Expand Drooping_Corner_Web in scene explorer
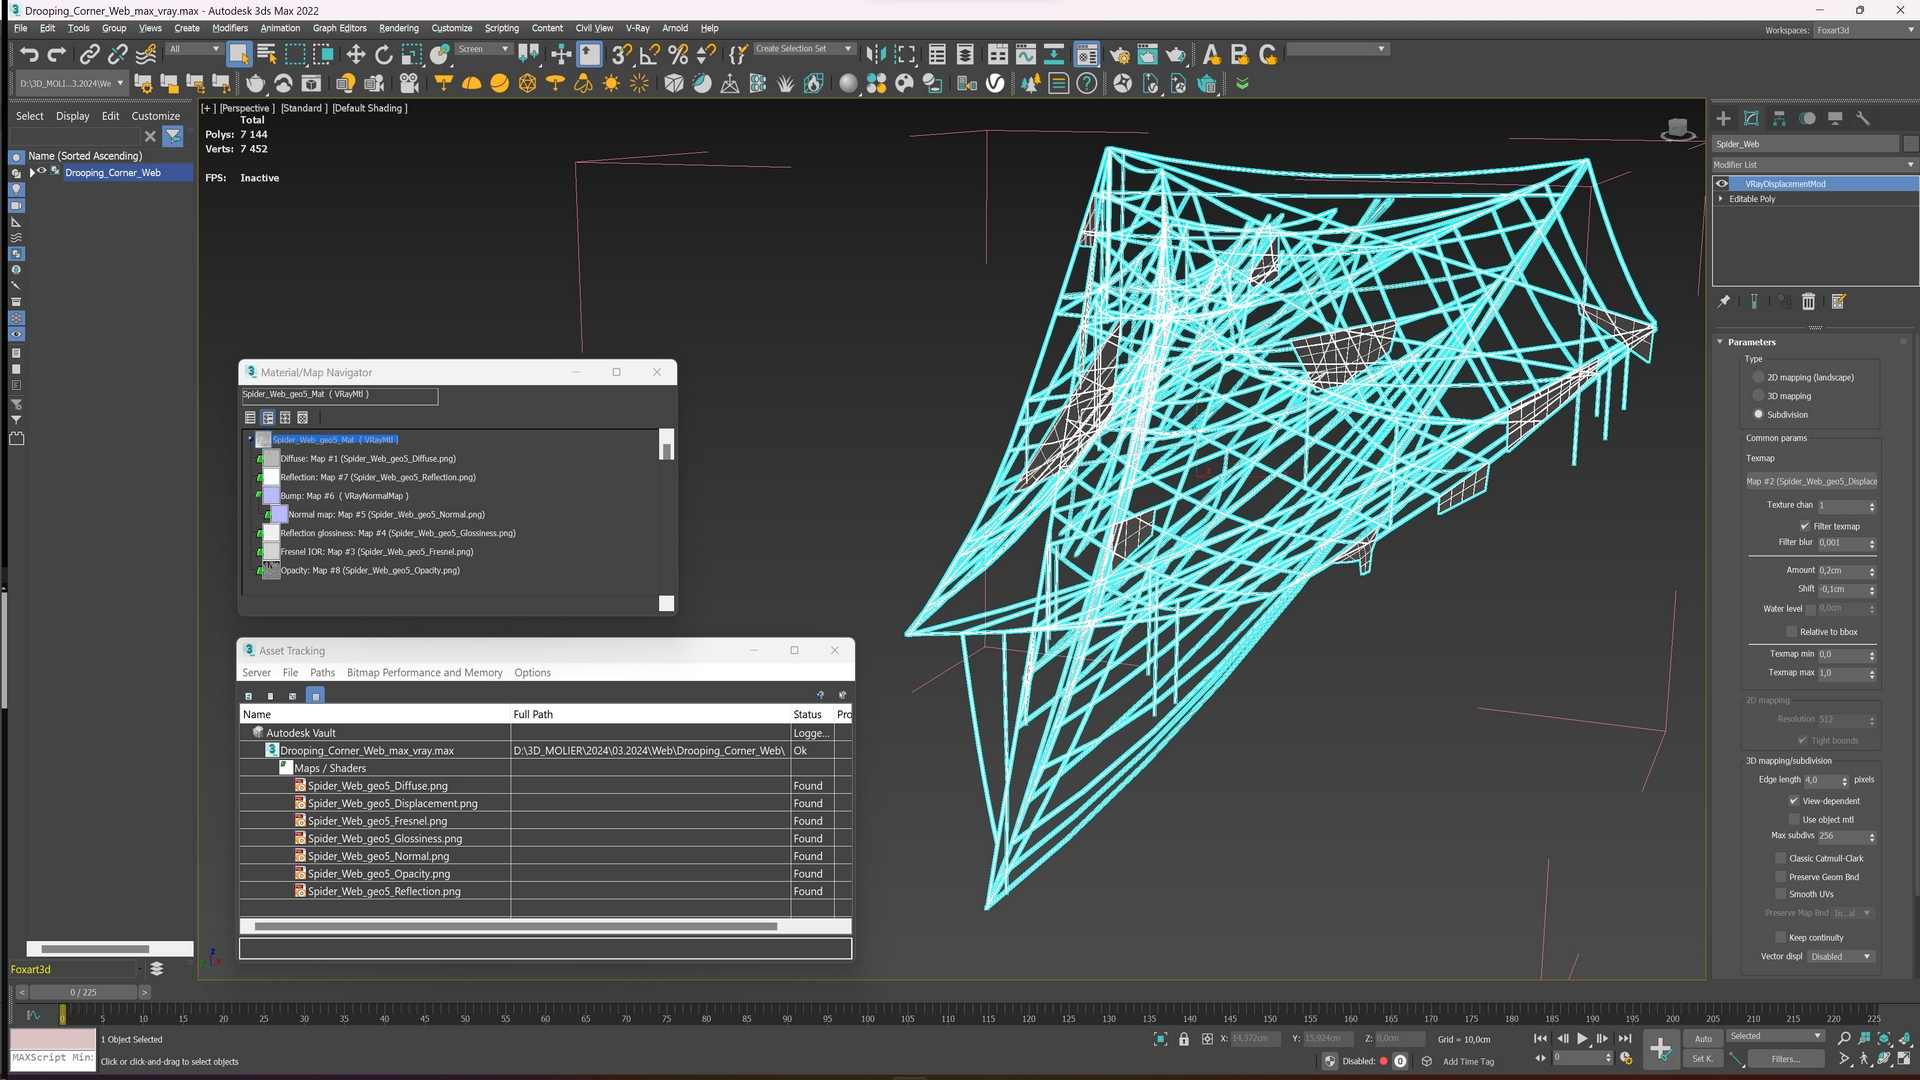Image resolution: width=1920 pixels, height=1080 pixels. pos(32,173)
